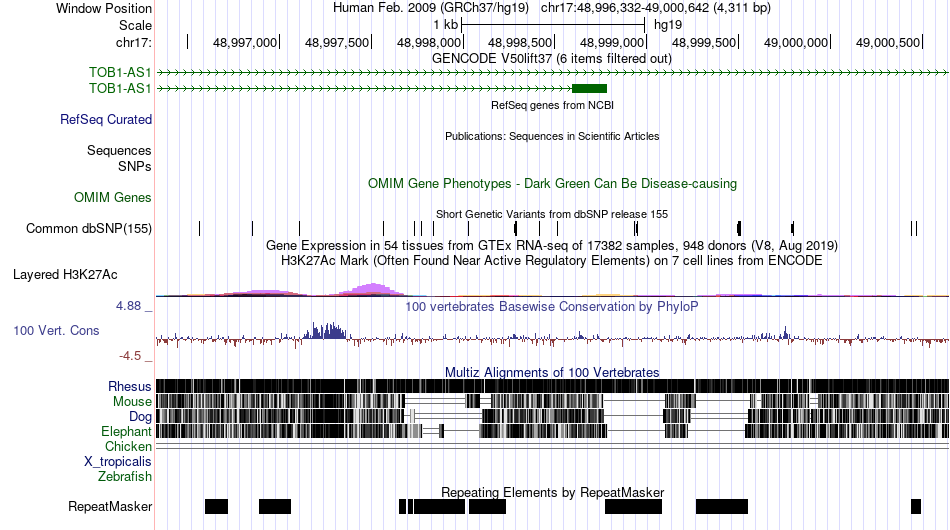Select the Zebrafish species label
Image resolution: width=950 pixels, height=530 pixels.
point(125,477)
